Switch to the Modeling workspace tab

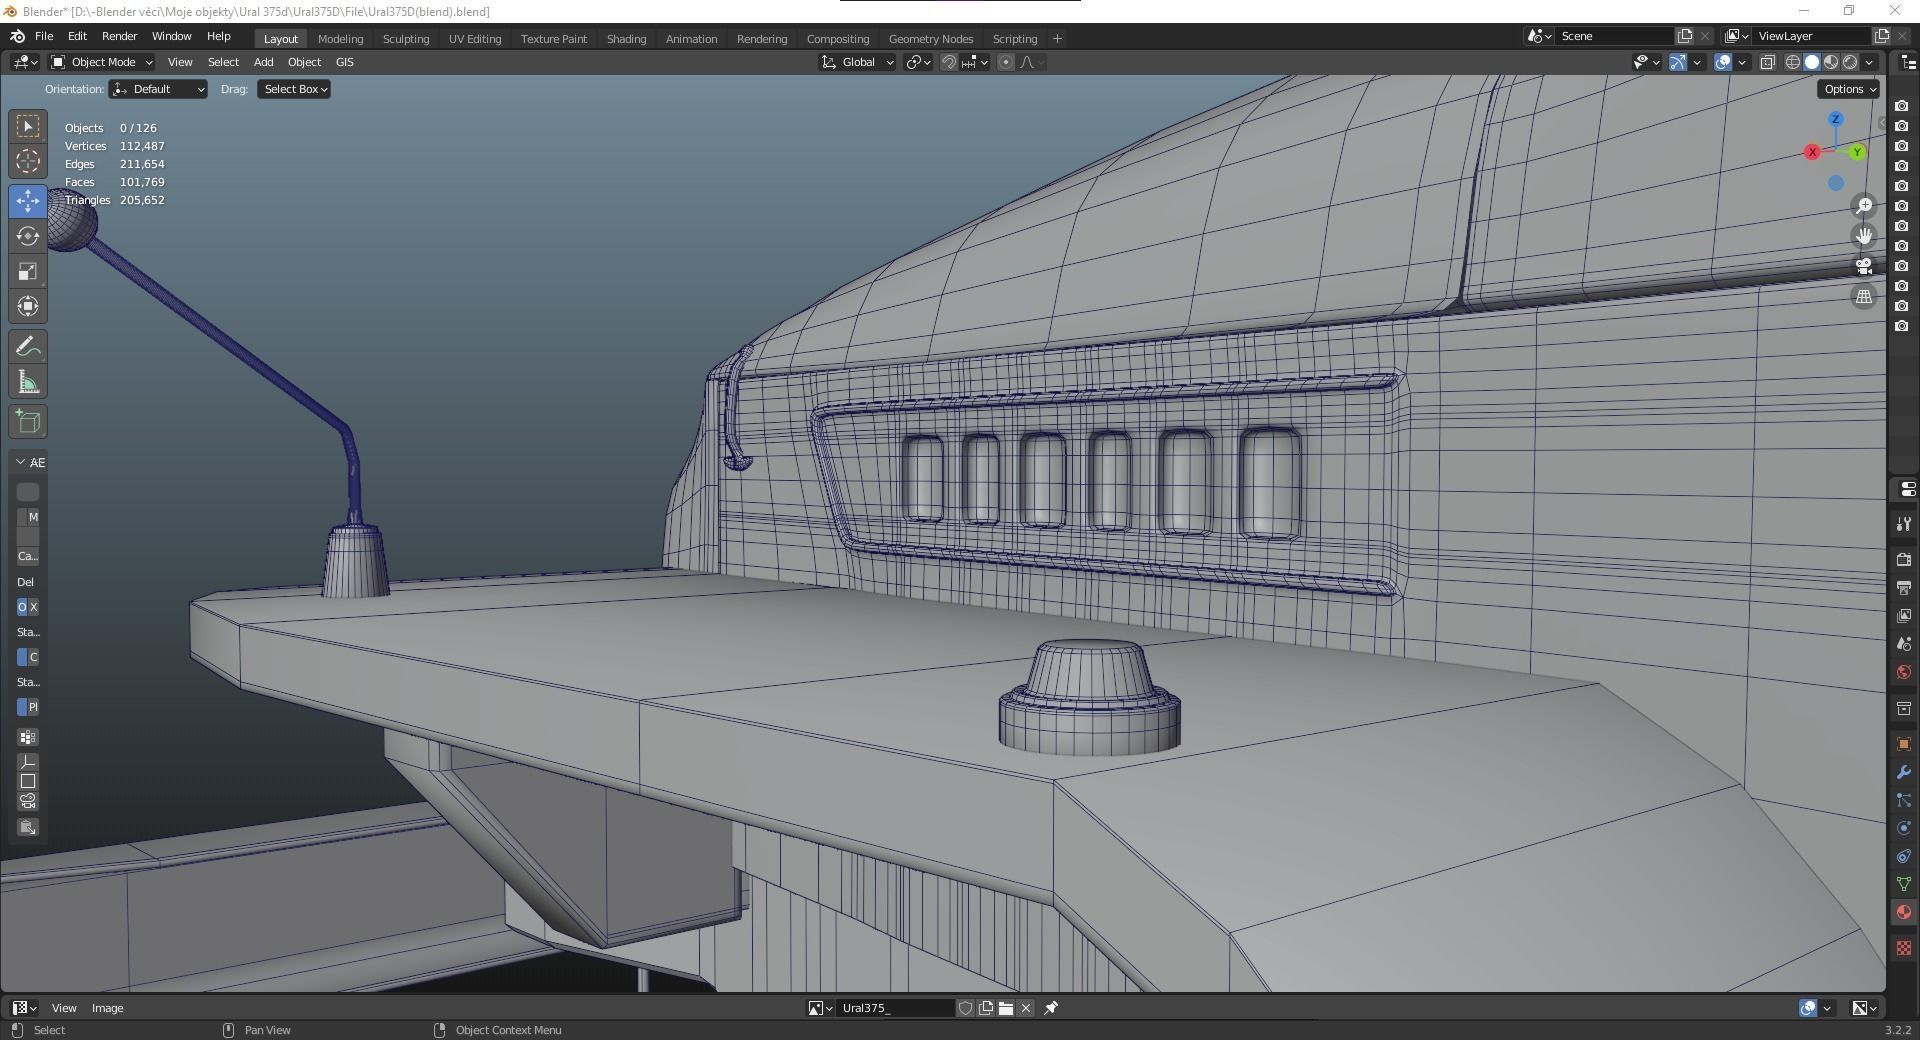340,39
